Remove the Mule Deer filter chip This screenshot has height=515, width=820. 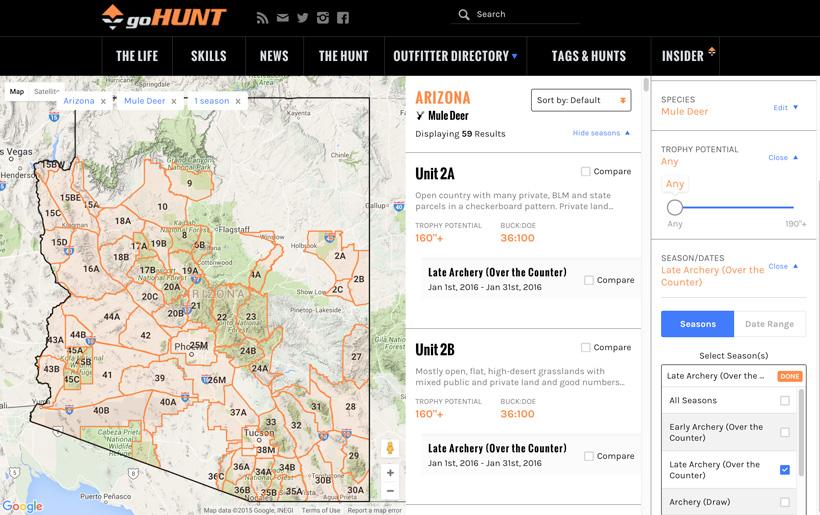tap(174, 101)
